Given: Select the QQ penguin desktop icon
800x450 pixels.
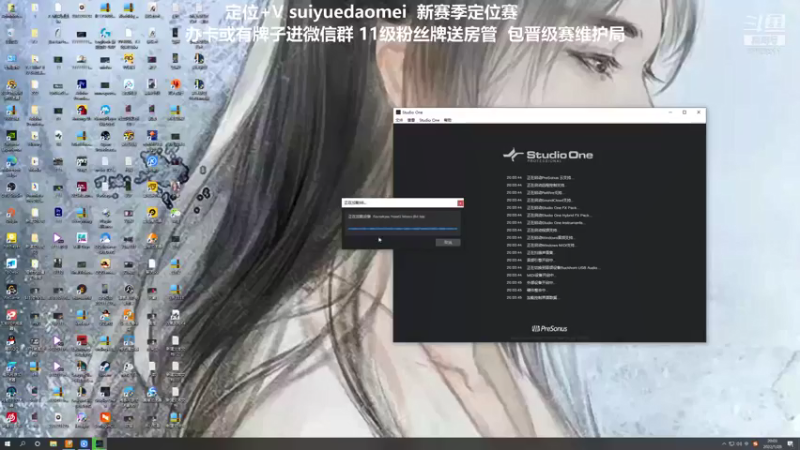Looking at the screenshot, I should point(11,343).
